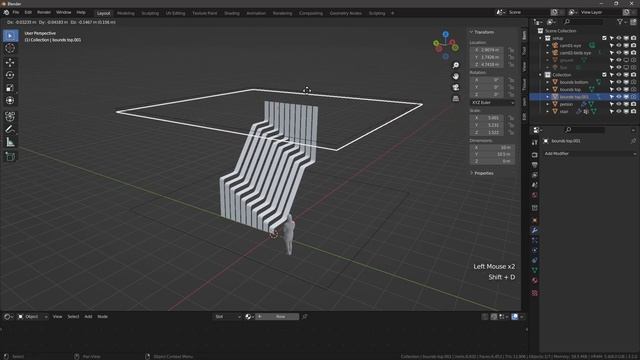
Task: Select the Scale tool in toolbar
Action: coord(10,88)
